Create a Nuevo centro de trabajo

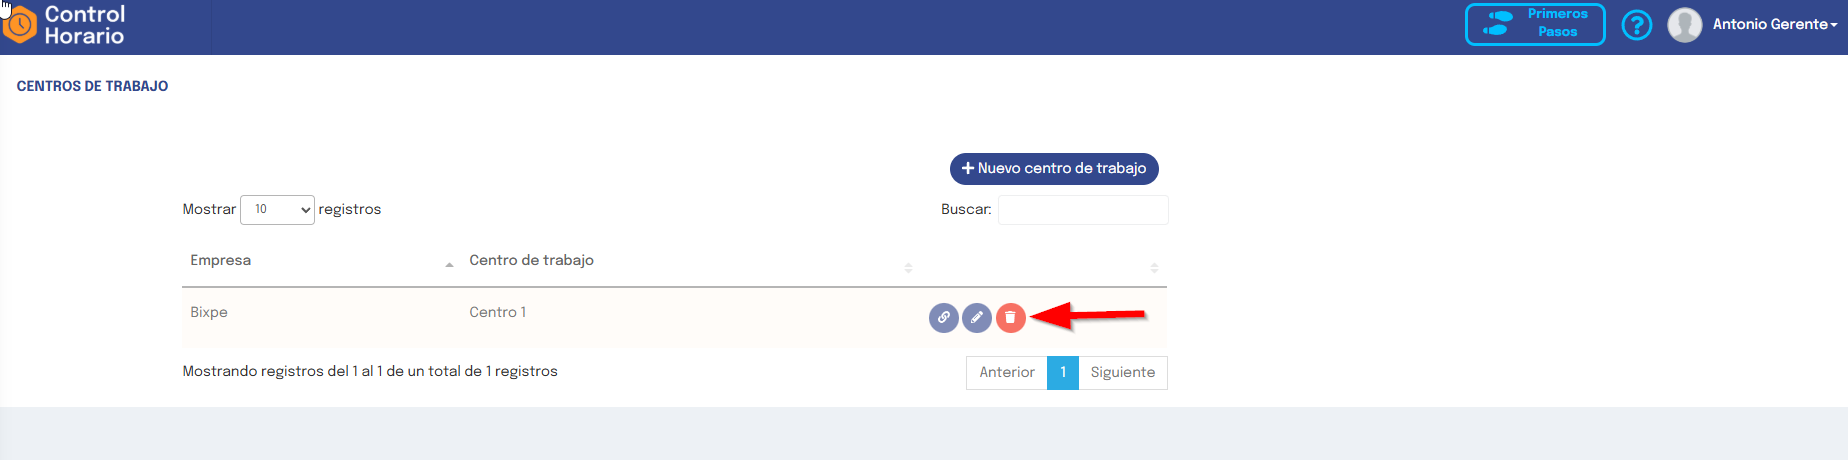tap(1054, 168)
